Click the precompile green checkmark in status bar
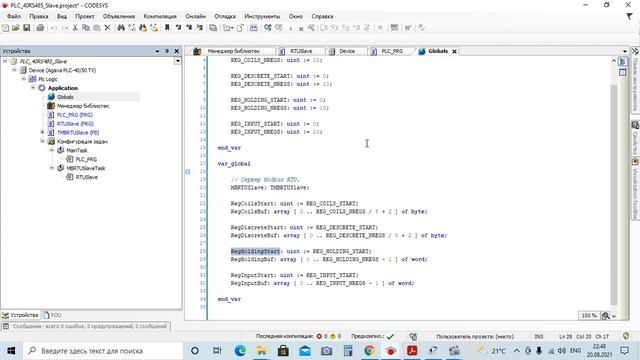640x360 pixels. click(390, 336)
